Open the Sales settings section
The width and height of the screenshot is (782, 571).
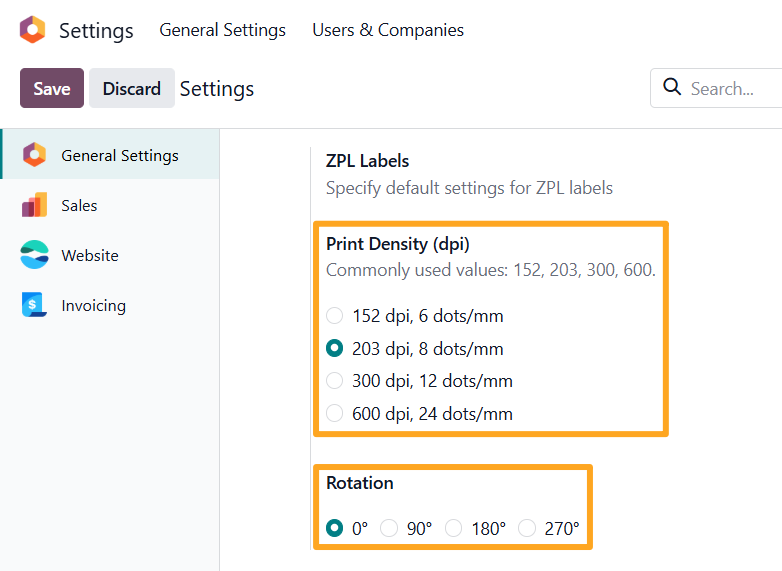[79, 205]
